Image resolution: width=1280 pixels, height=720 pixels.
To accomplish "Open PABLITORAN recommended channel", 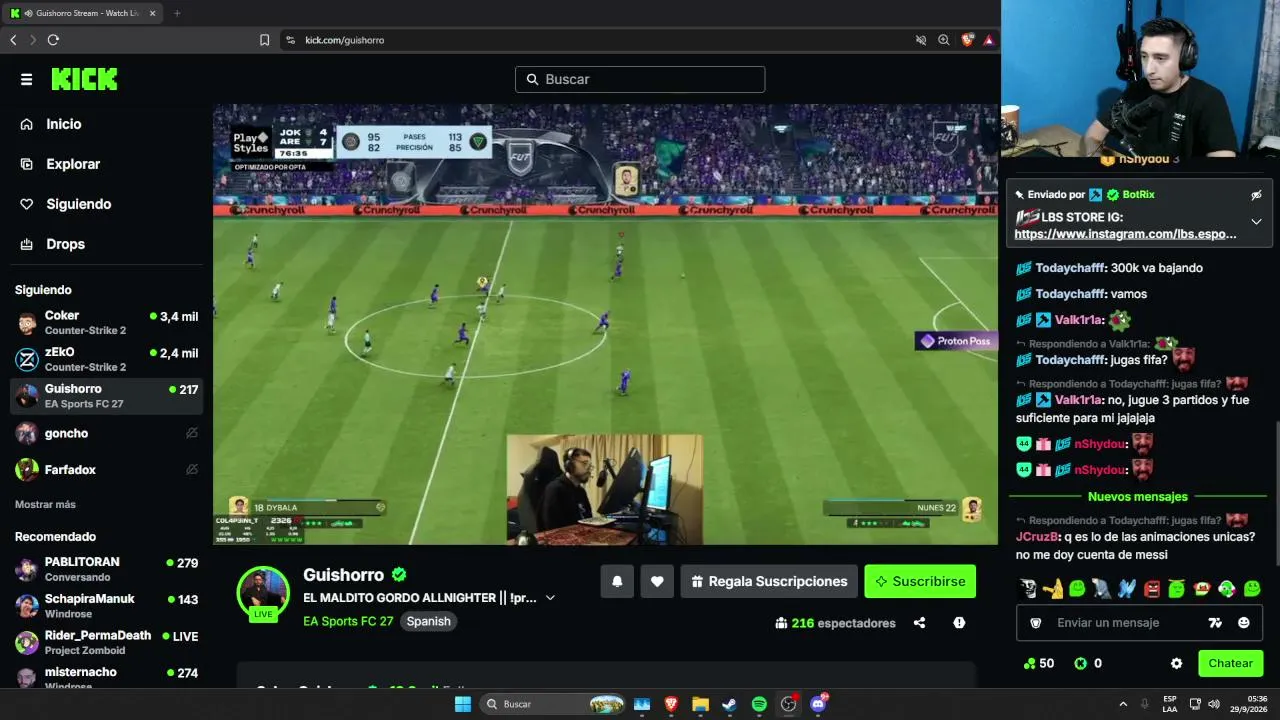I will point(106,569).
